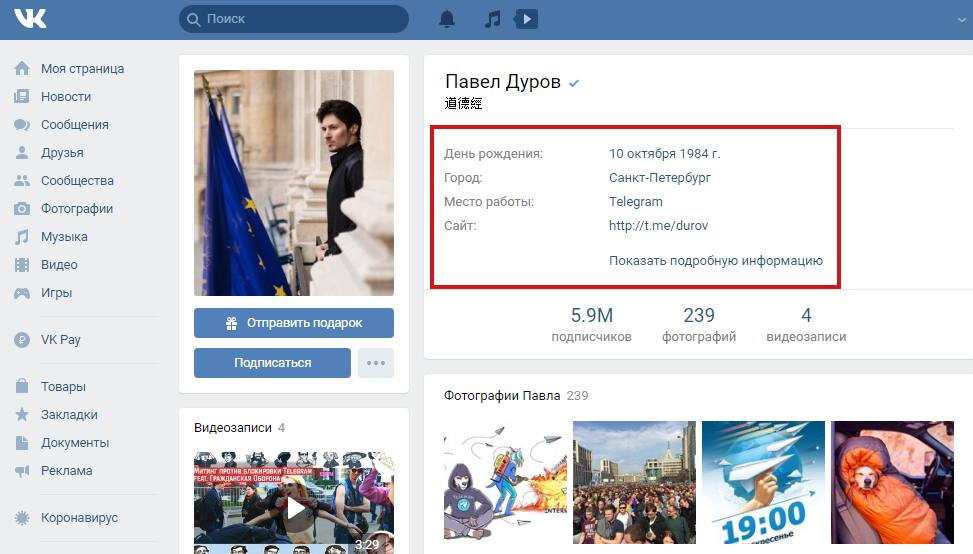This screenshot has height=554, width=973.
Task: Open Друзья in the sidebar
Action: pyautogui.click(x=62, y=153)
